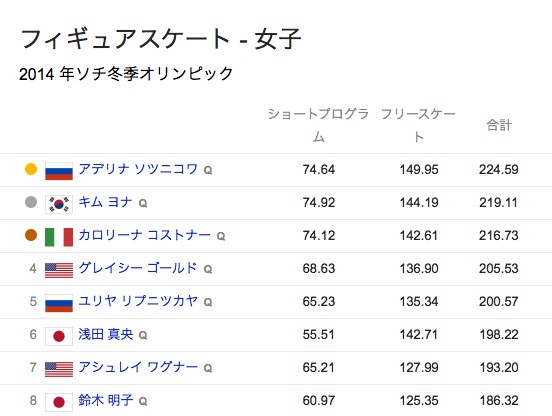This screenshot has height=416, width=552.
Task: Open the アデリナ ソツニコワ link
Action: click(x=138, y=169)
